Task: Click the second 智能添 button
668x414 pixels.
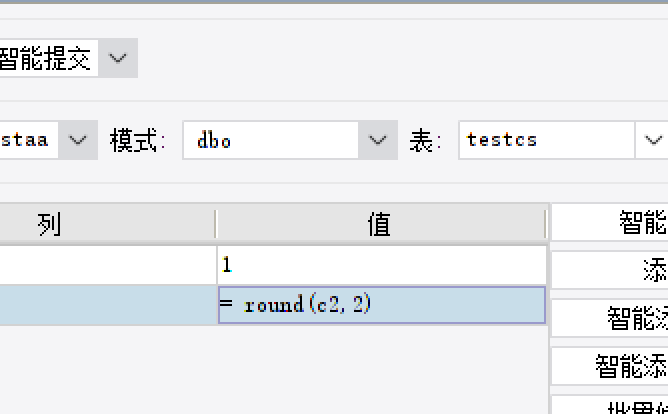Action: click(610, 366)
